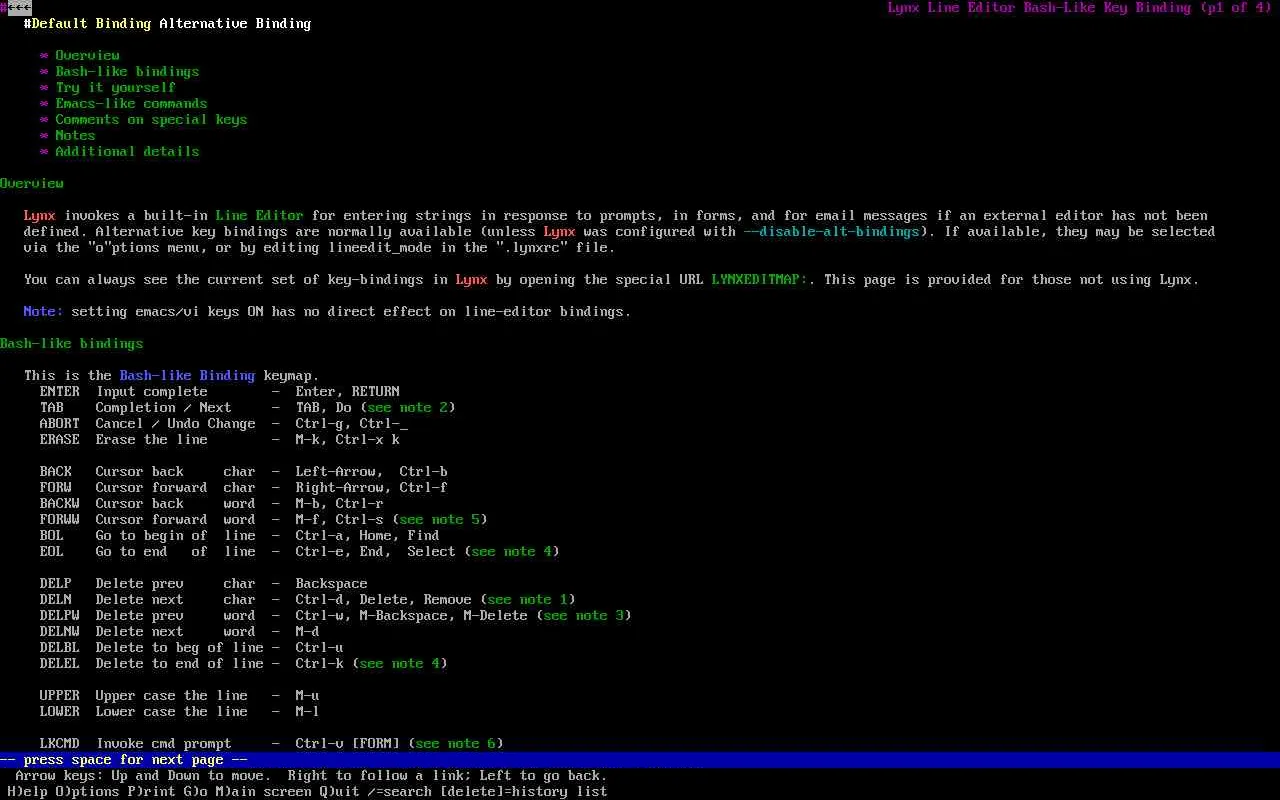1280x800 pixels.
Task: Click the 'press space for next page' status bar
Action: pos(640,760)
